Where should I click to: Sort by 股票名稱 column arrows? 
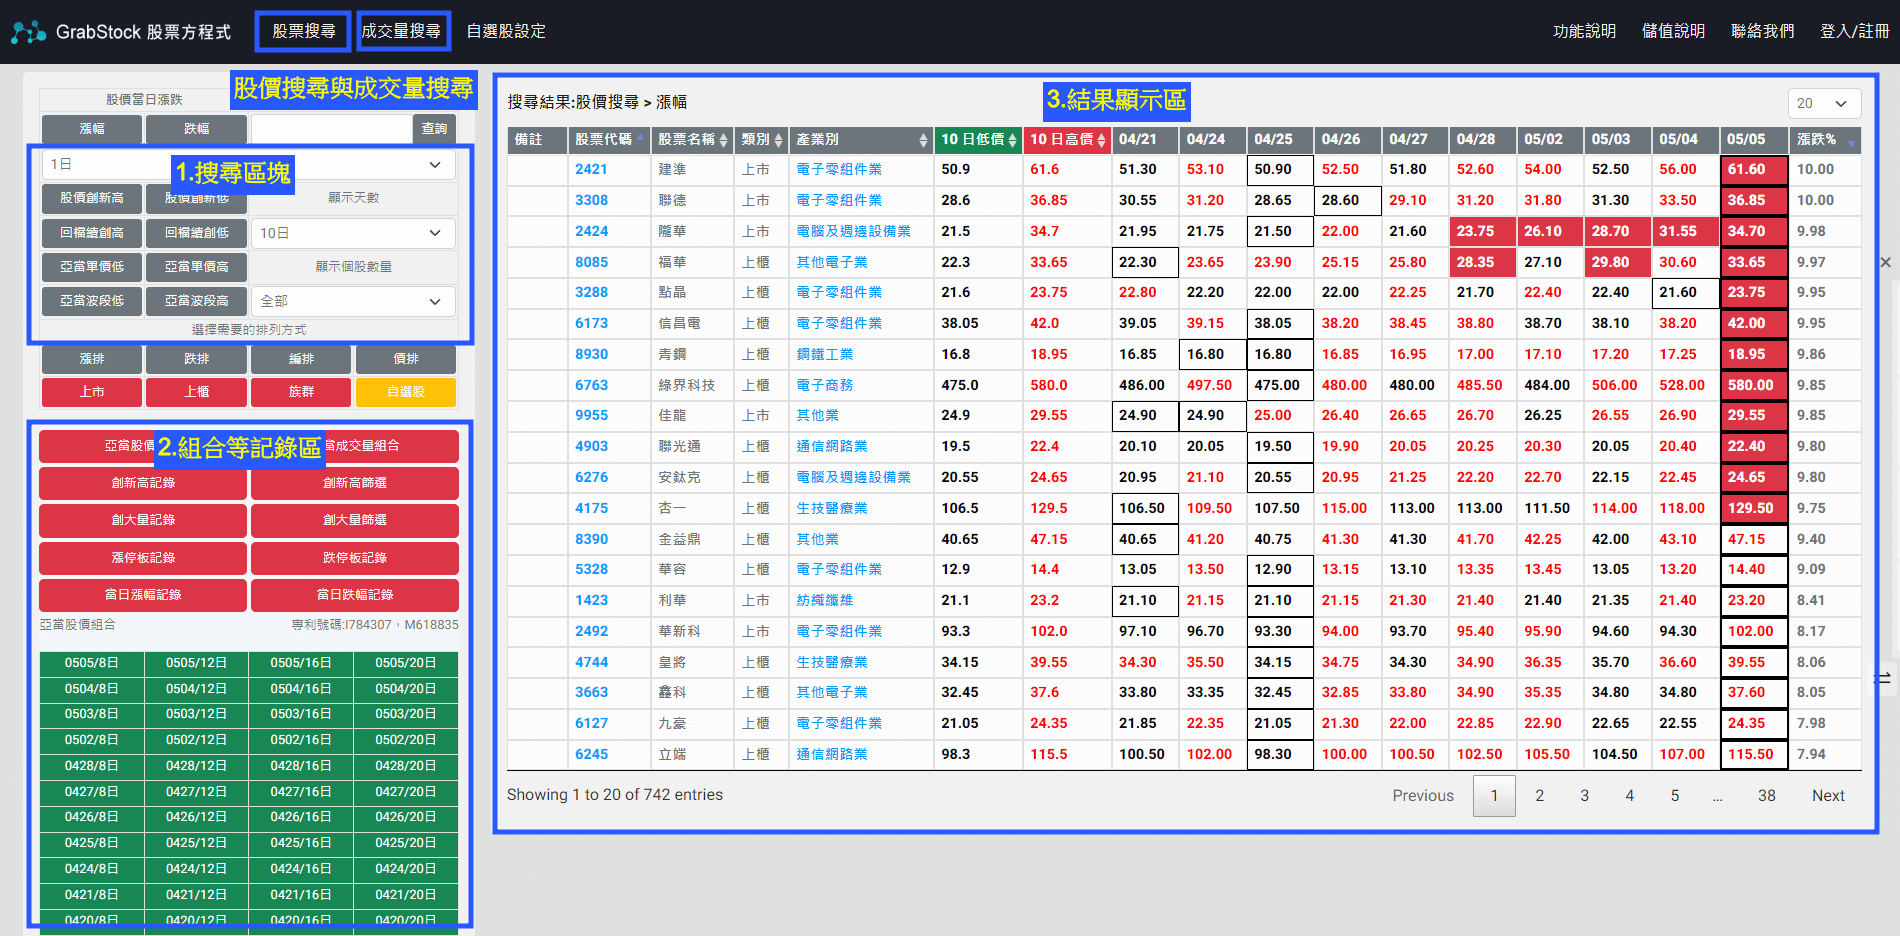(x=723, y=140)
